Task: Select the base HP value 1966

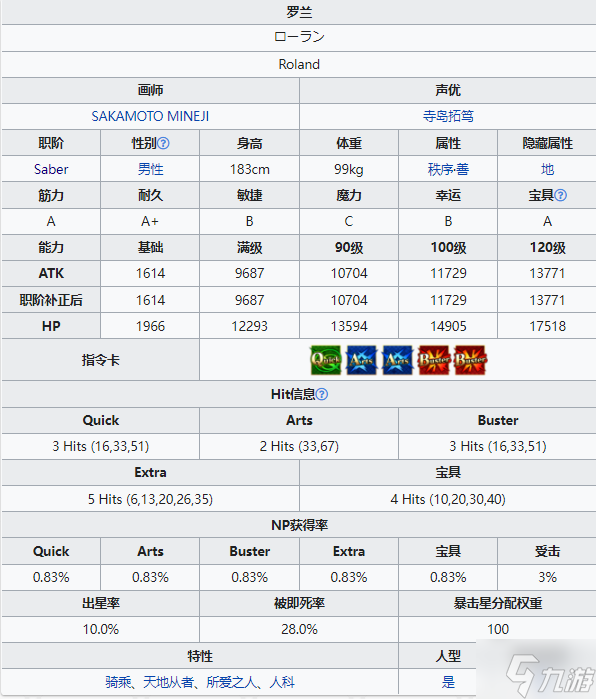Action: [x=150, y=326]
